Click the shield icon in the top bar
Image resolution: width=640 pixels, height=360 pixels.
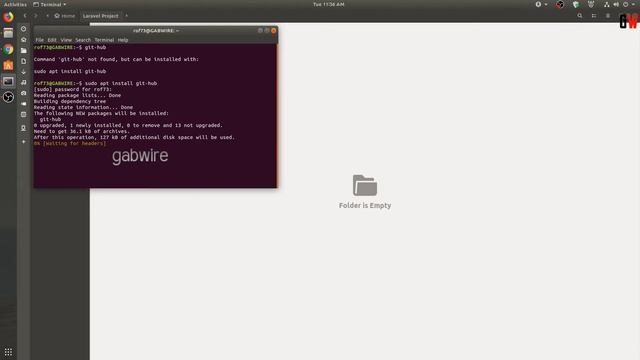pyautogui.click(x=576, y=4)
